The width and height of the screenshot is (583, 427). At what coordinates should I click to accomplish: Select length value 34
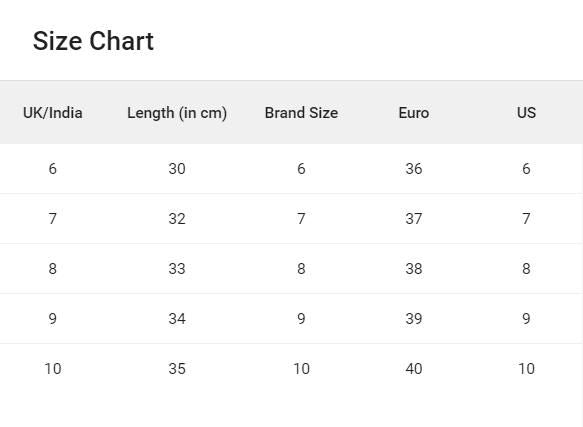[177, 319]
